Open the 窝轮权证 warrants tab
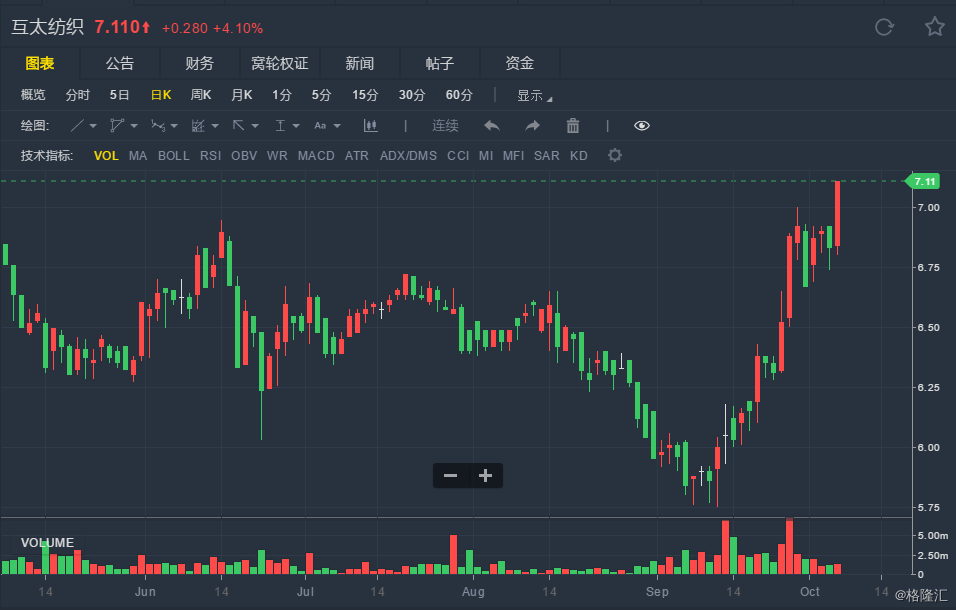Image resolution: width=956 pixels, height=610 pixels. click(x=279, y=63)
